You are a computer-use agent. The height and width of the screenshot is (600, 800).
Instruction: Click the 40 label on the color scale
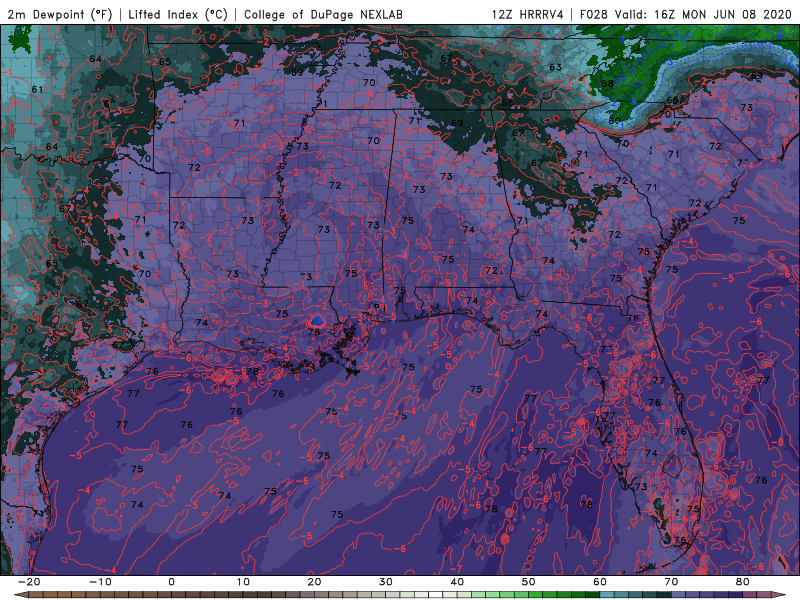(457, 582)
